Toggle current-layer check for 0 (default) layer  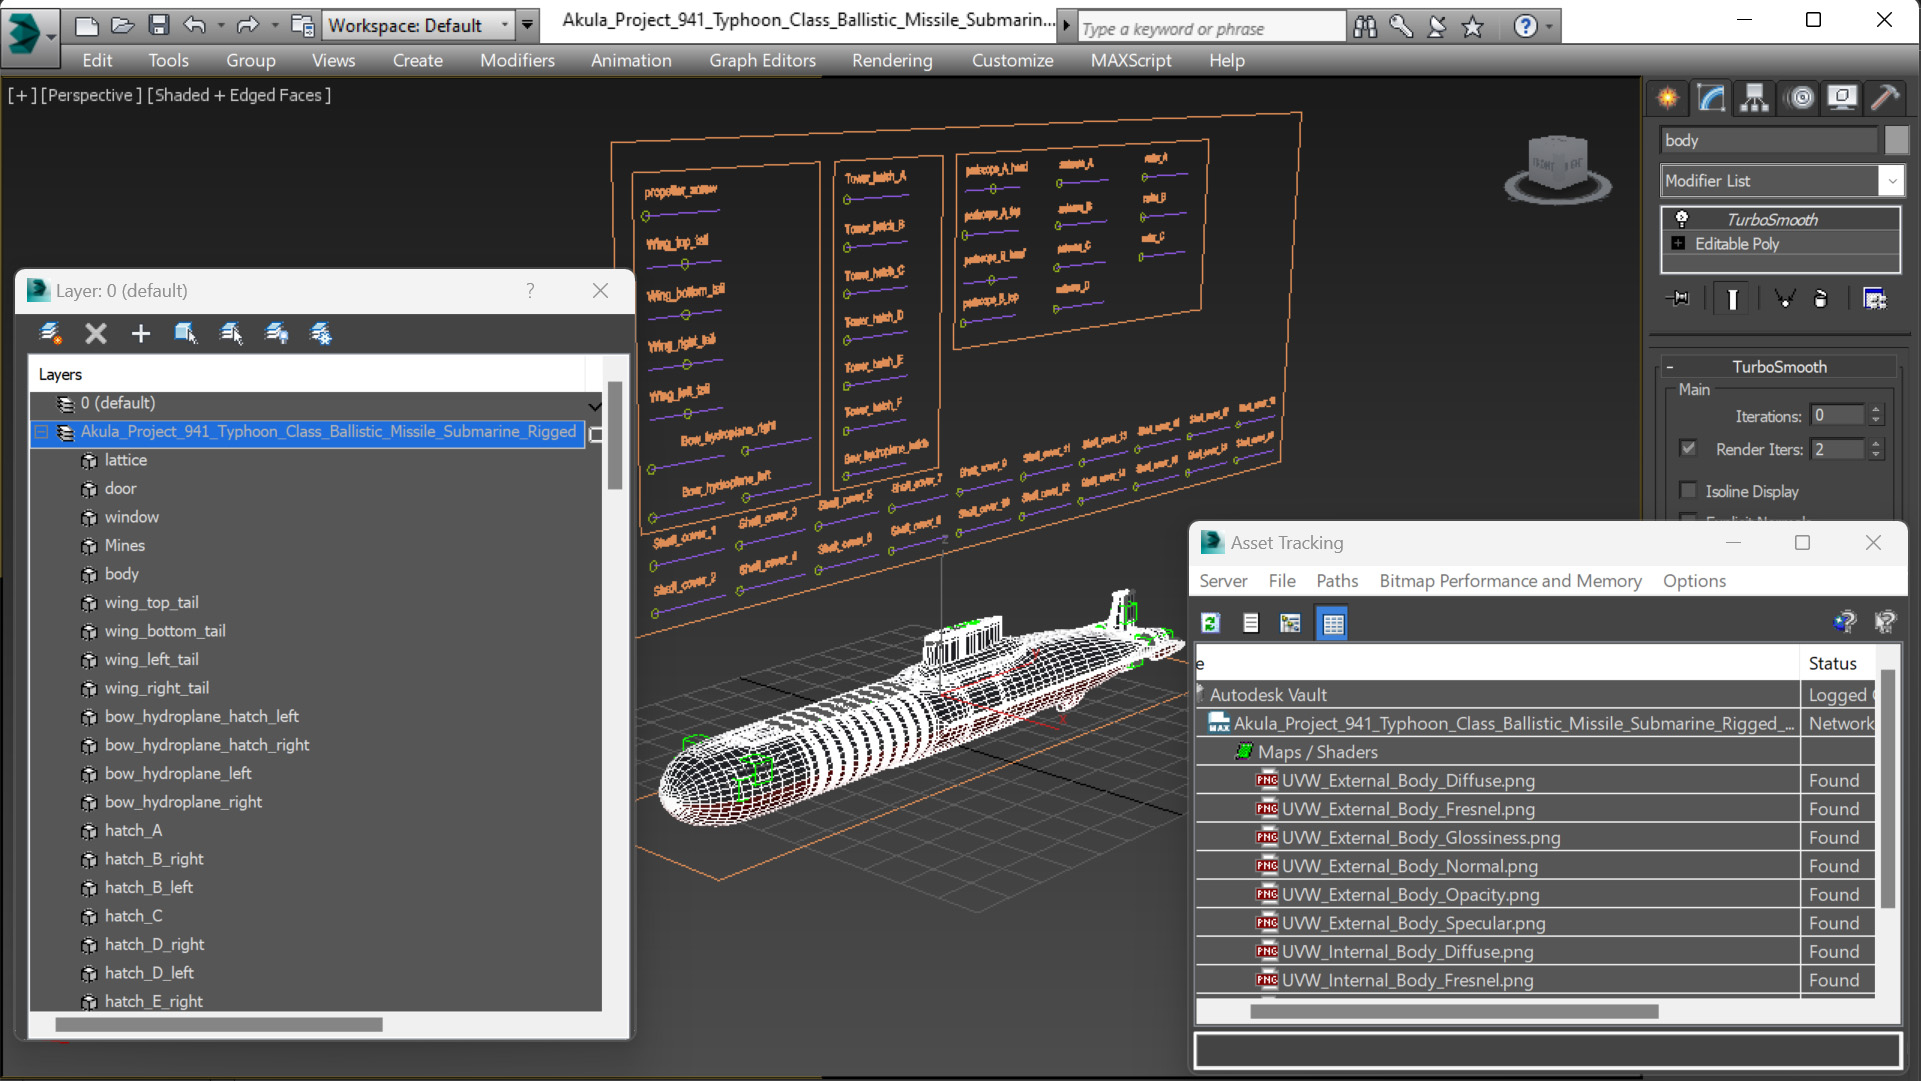[x=595, y=406]
